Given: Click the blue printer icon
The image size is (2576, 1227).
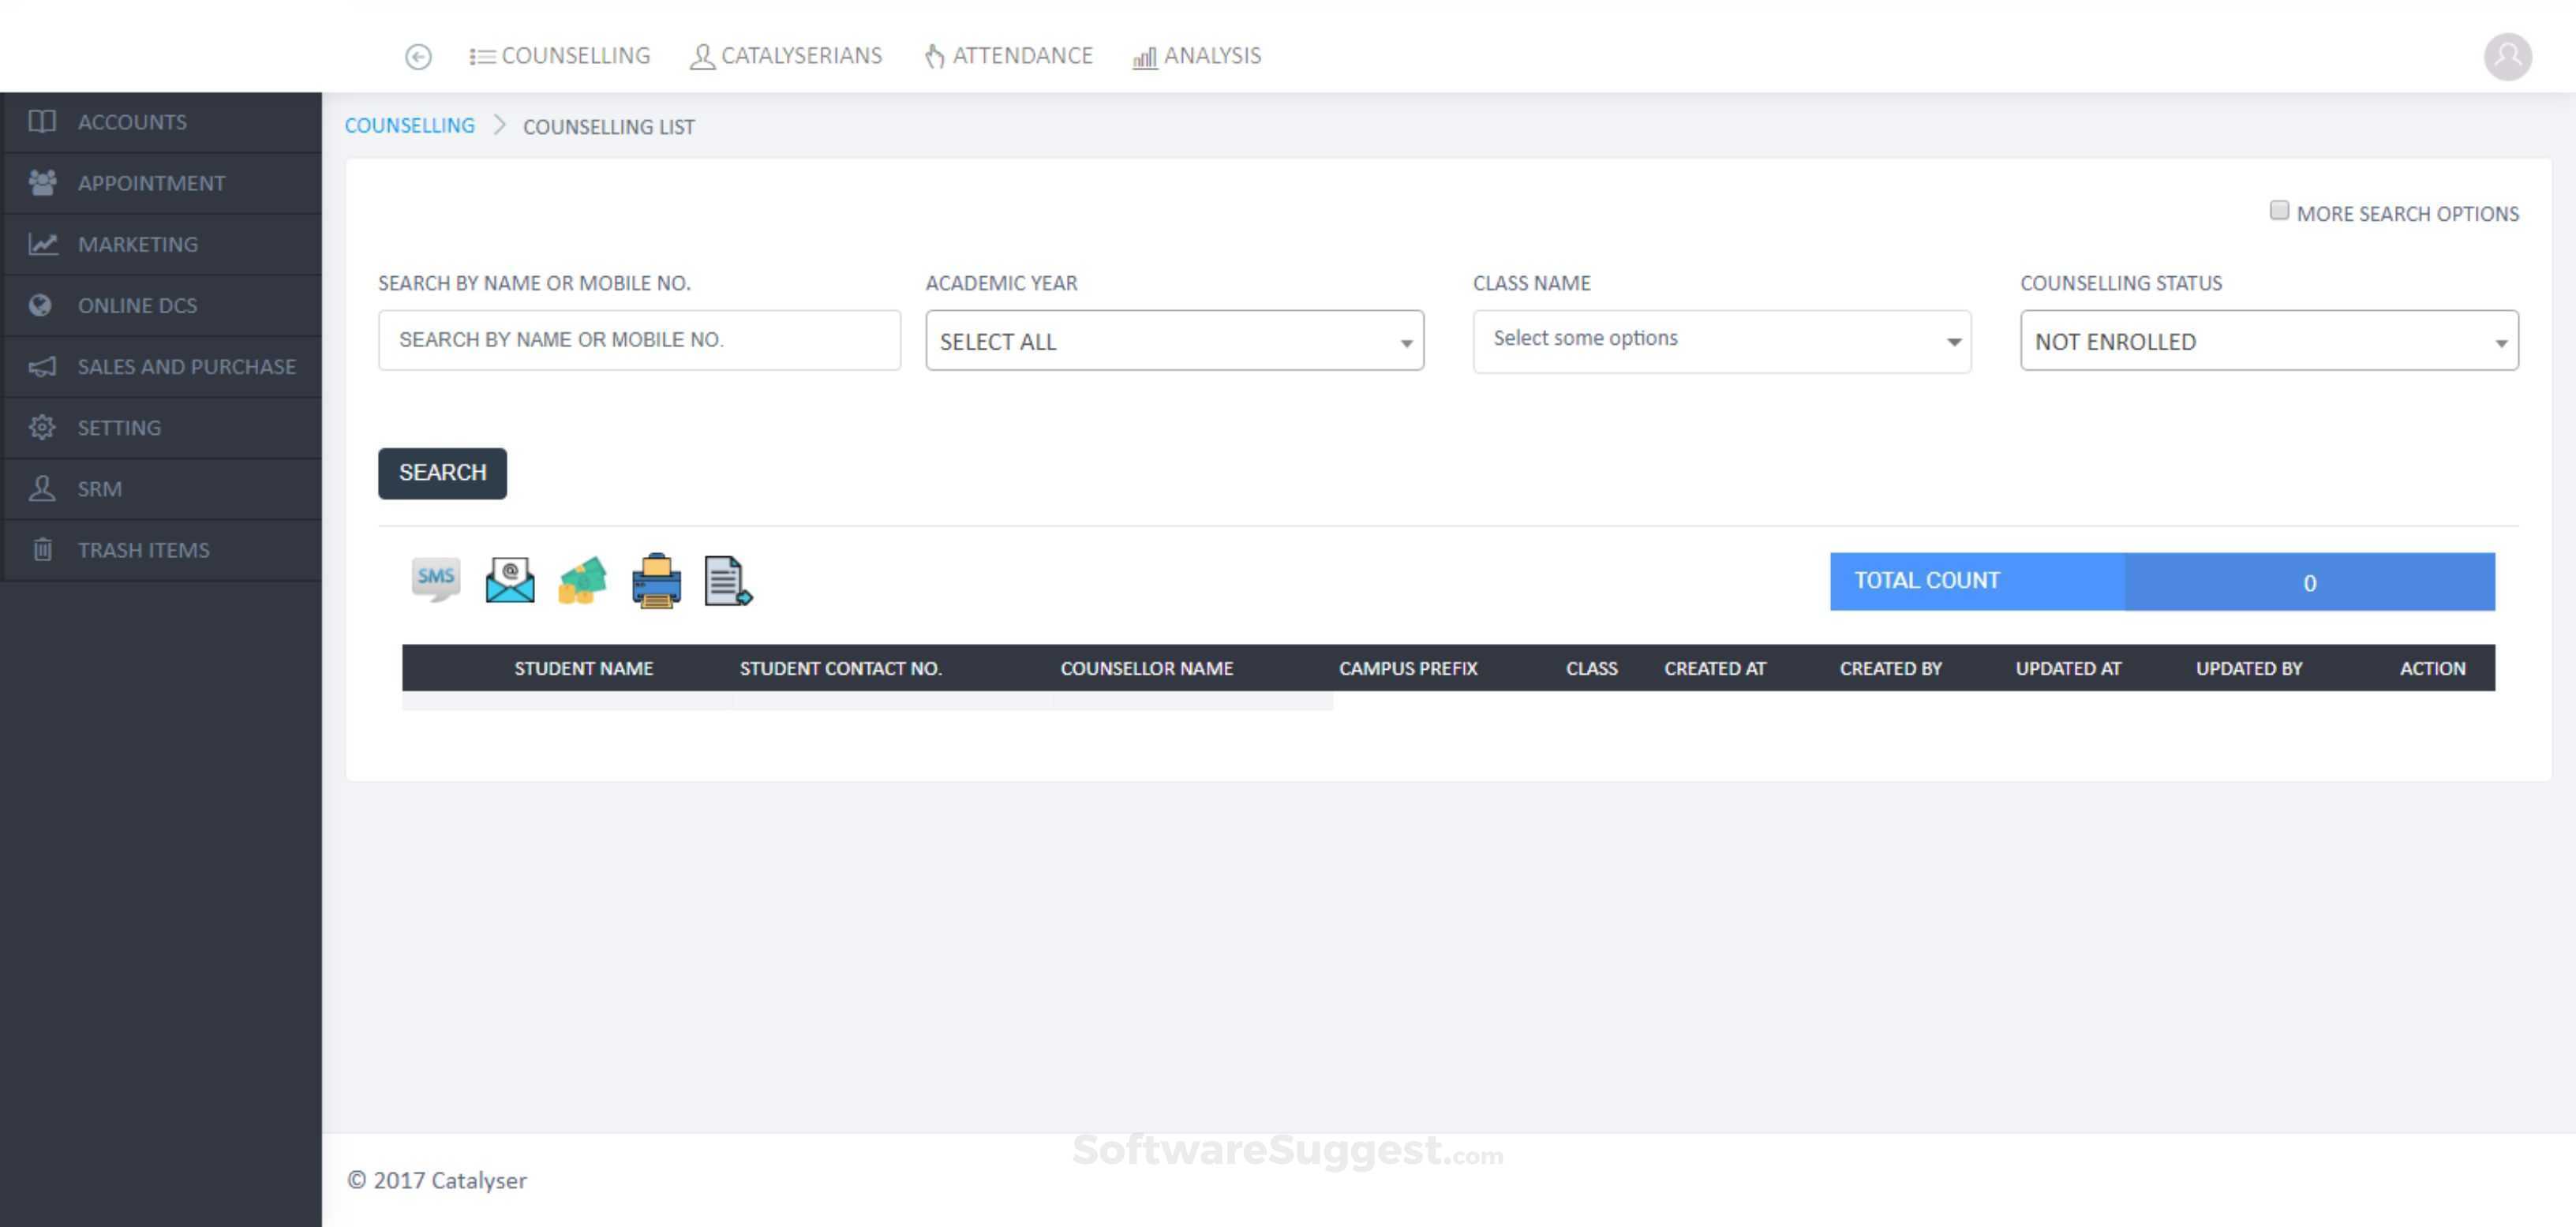Looking at the screenshot, I should coord(656,580).
